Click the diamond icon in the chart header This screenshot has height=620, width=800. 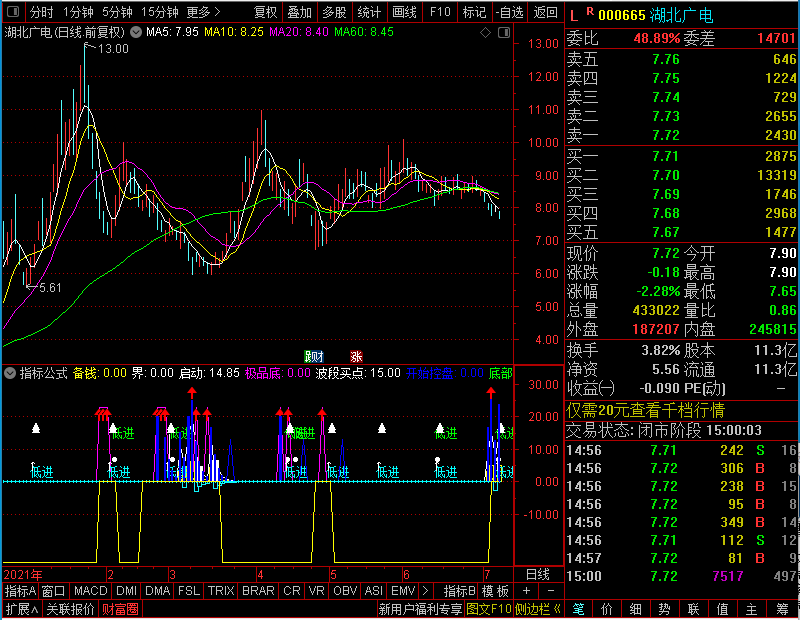(485, 33)
